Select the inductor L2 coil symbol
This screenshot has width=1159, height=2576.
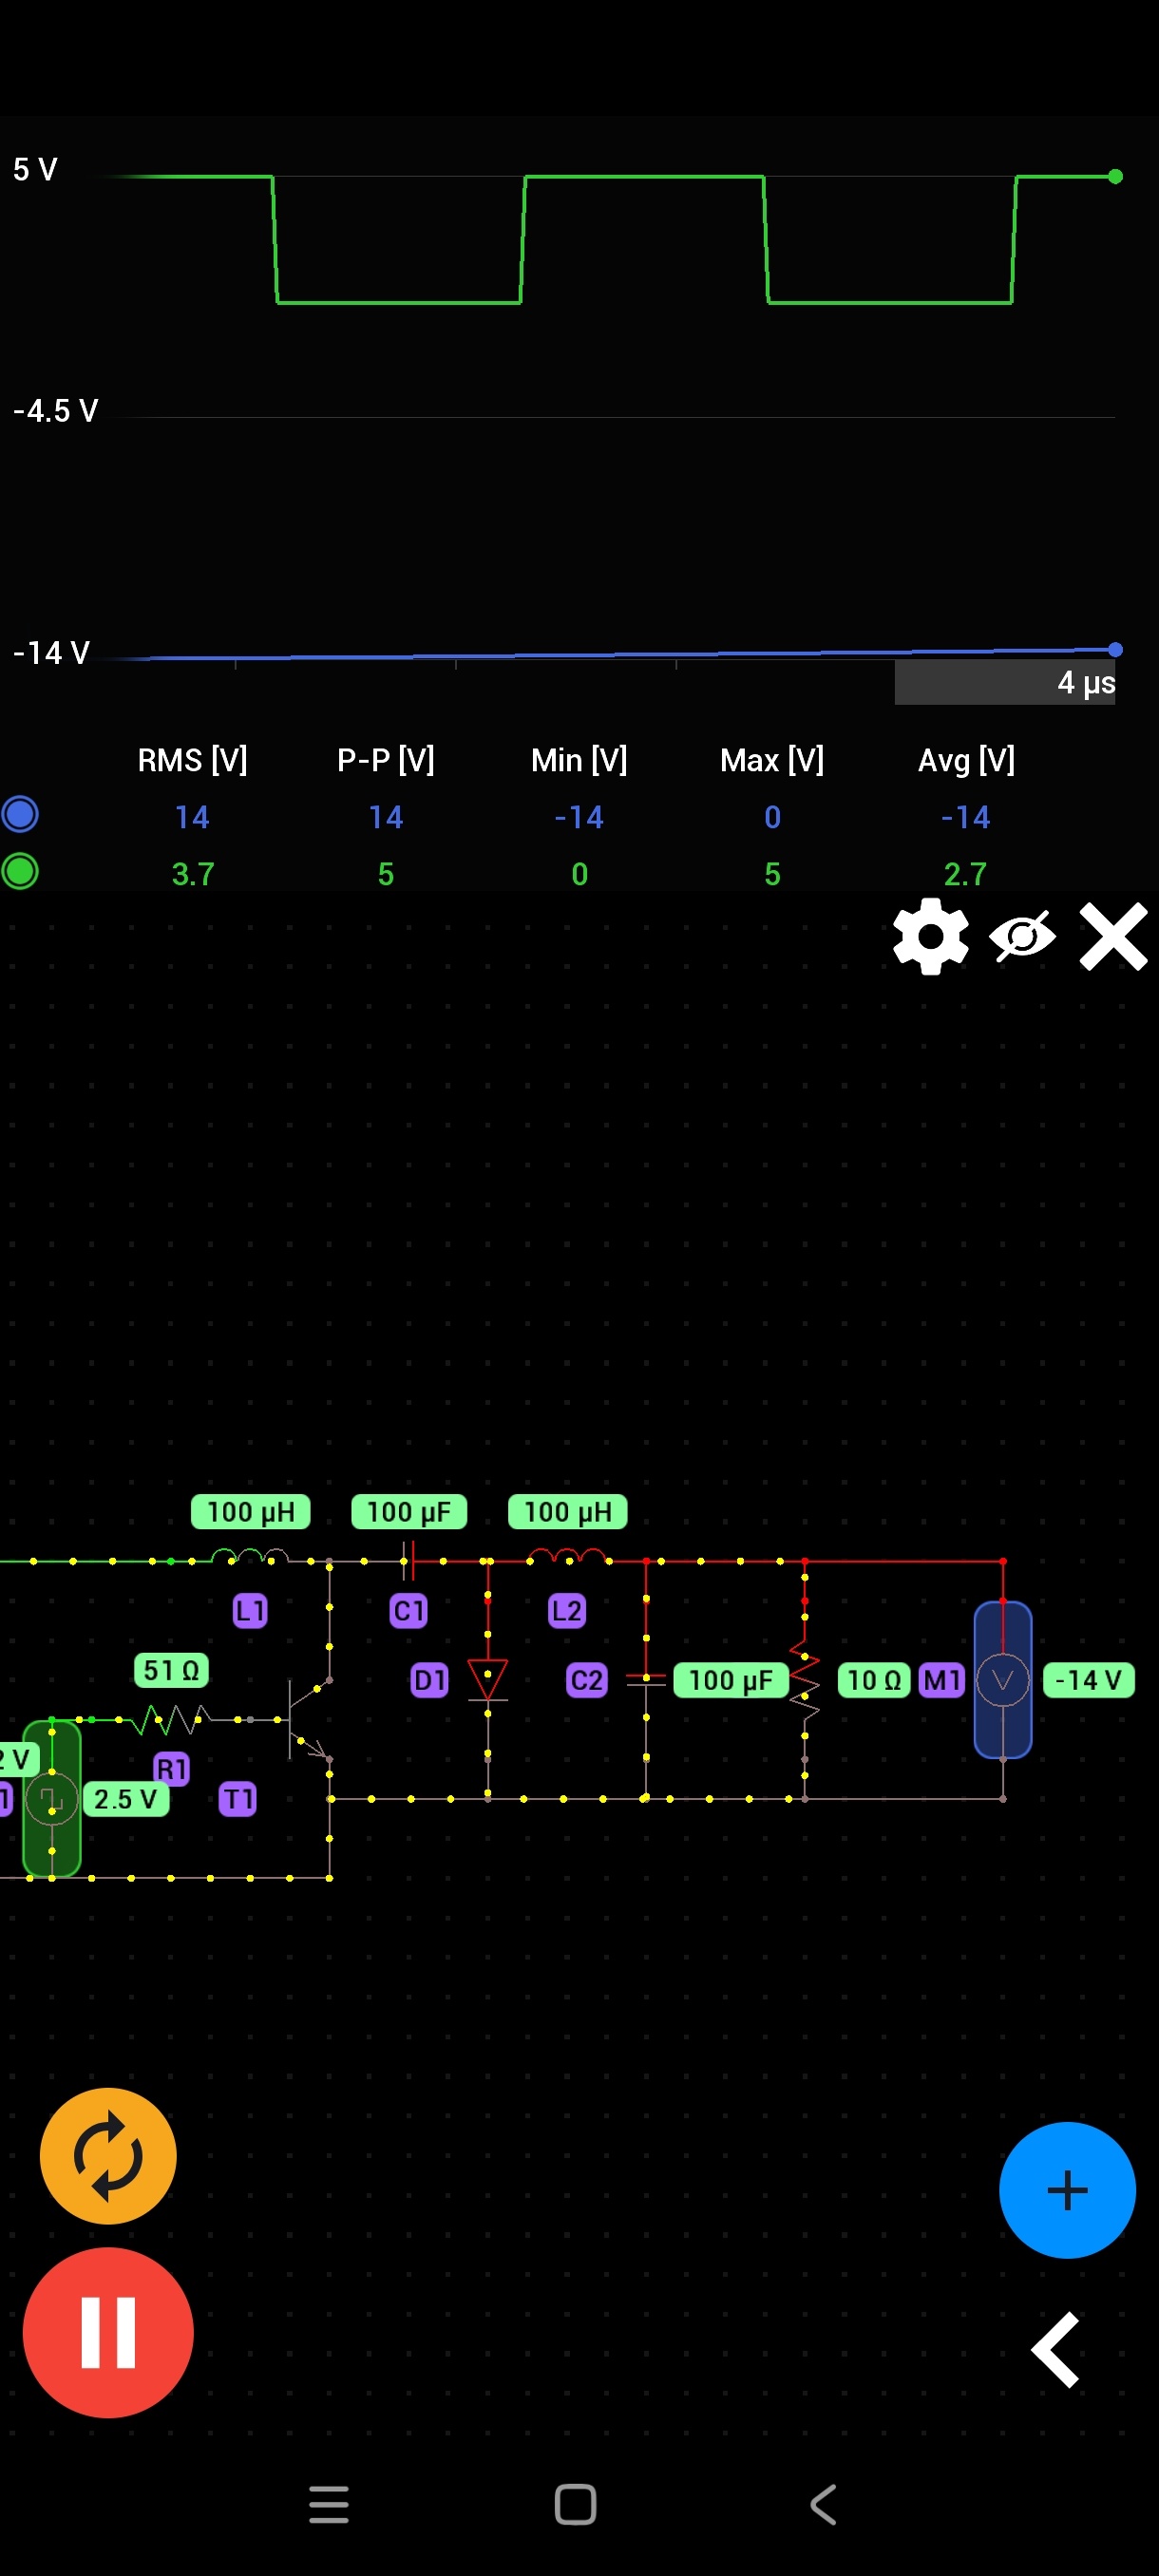[x=567, y=1556]
